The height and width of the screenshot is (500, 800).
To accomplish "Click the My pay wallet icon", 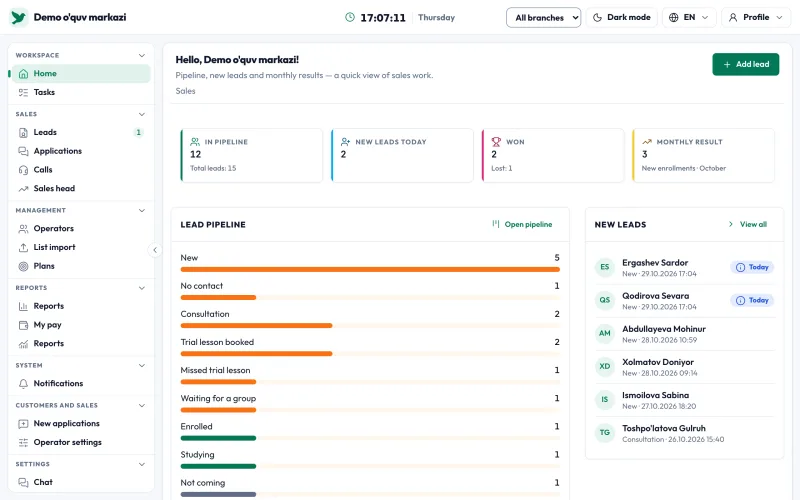I will coord(23,325).
